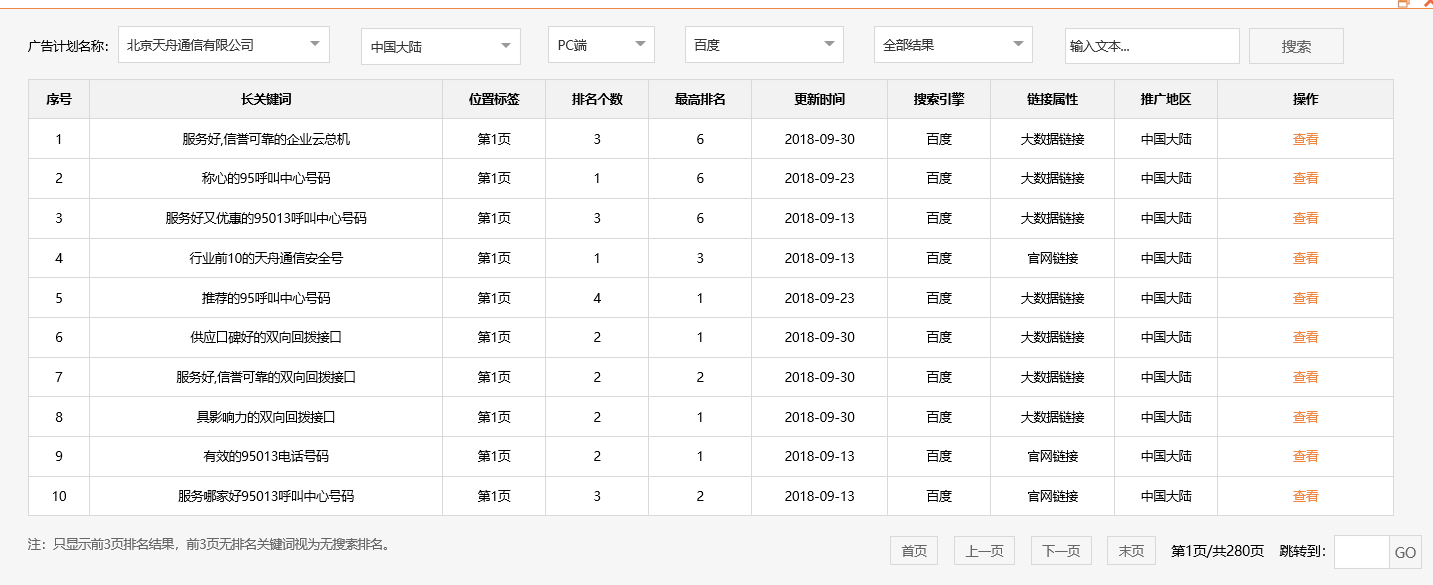Click the 长关键词 column header
This screenshot has width=1433, height=585.
point(265,99)
